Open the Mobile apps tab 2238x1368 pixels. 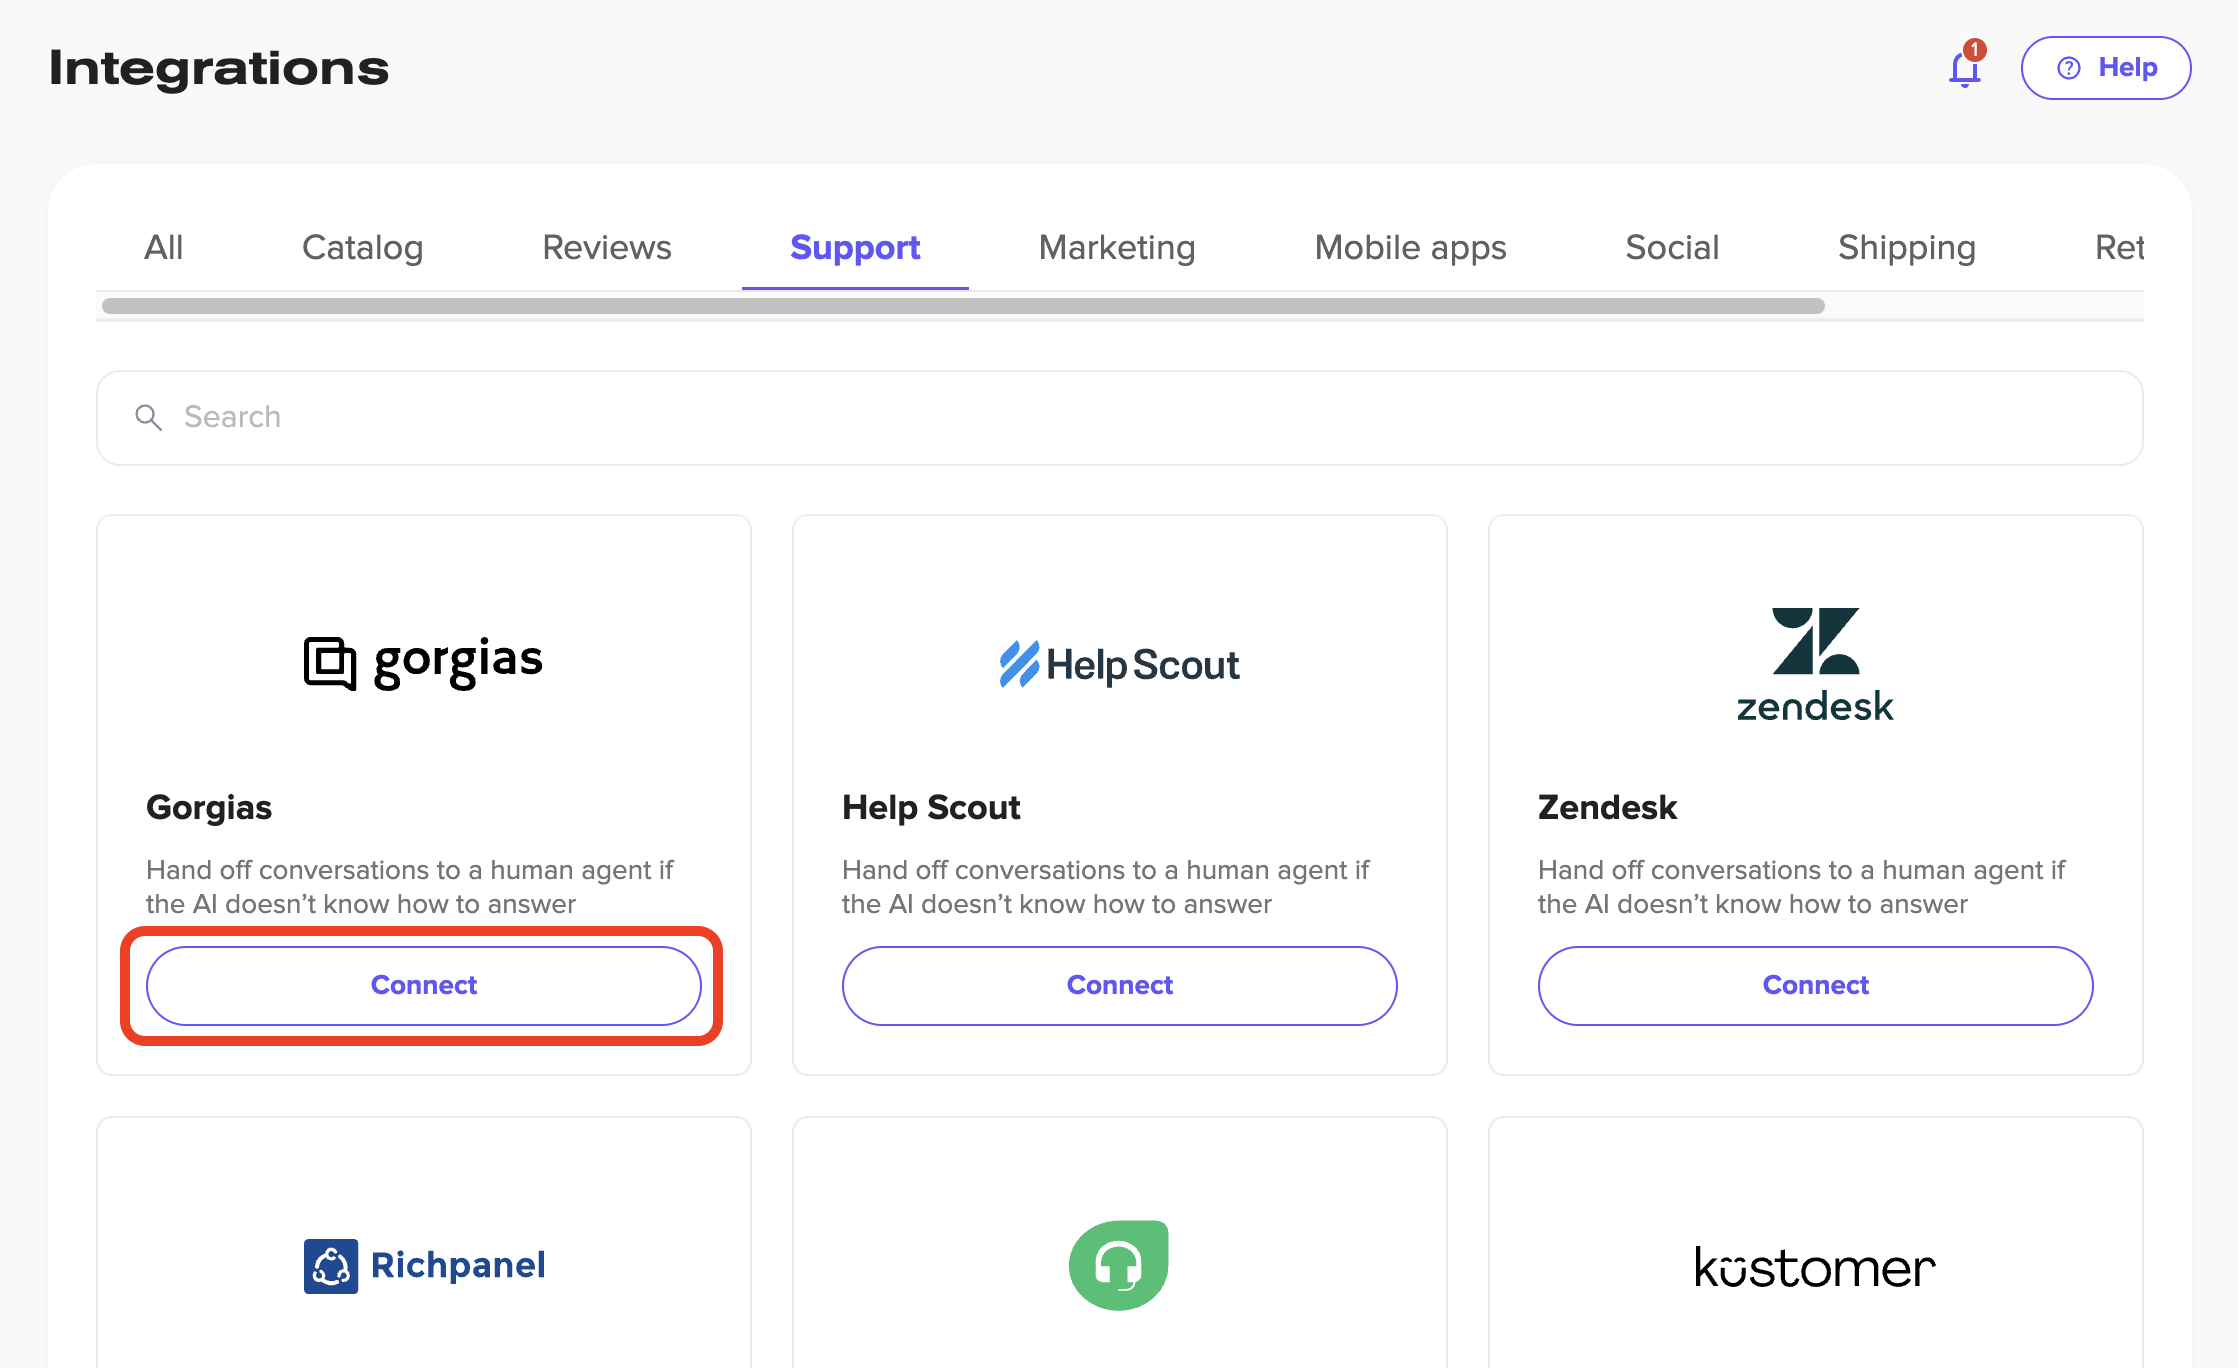[1410, 247]
